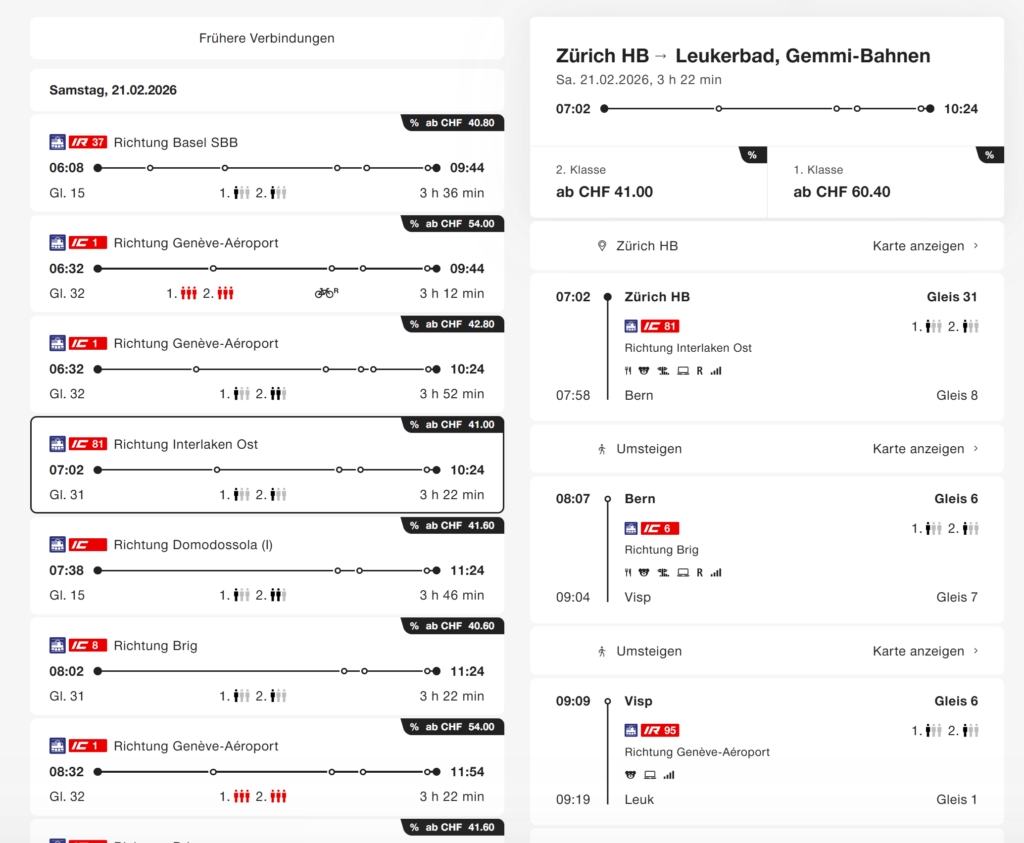Click the walking icon for the Bern transfer
Screen dimensions: 1024x843
(601, 449)
